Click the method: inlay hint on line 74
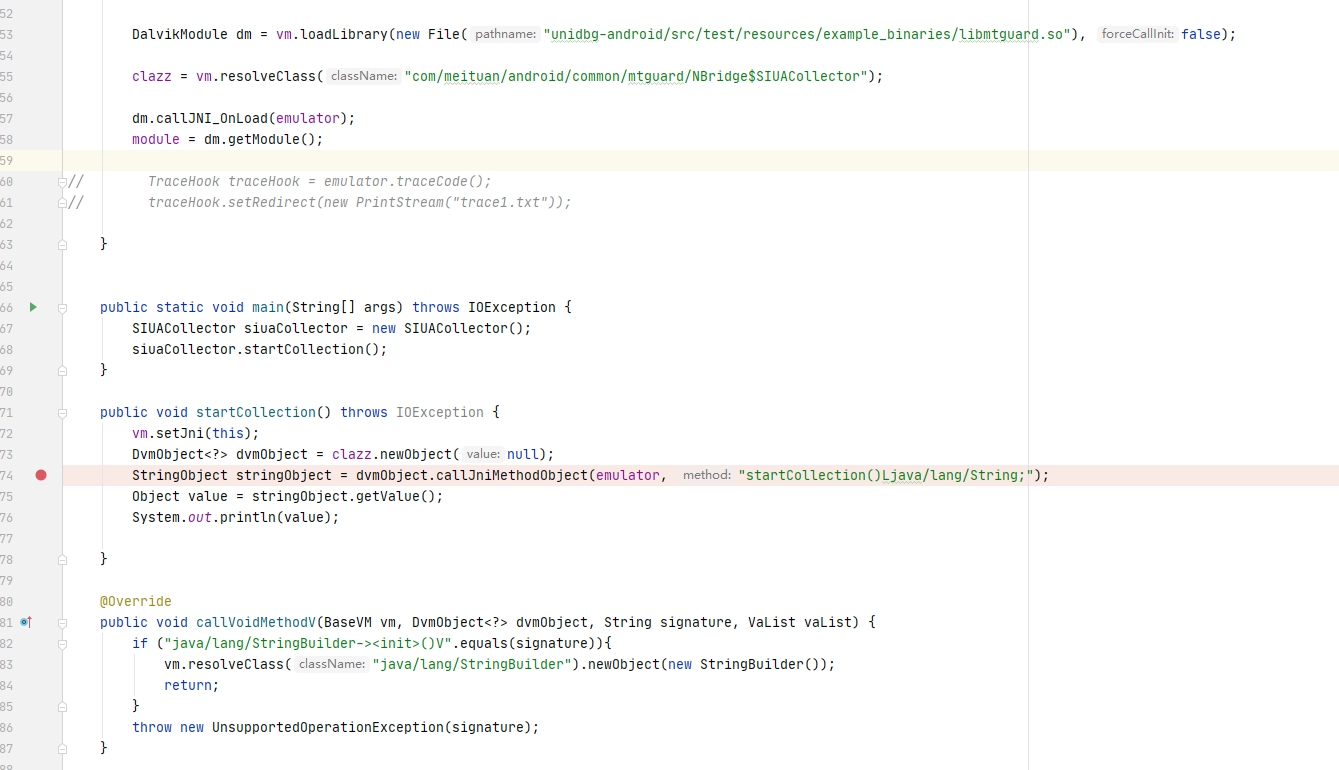Viewport: 1339px width, 770px height. point(707,475)
